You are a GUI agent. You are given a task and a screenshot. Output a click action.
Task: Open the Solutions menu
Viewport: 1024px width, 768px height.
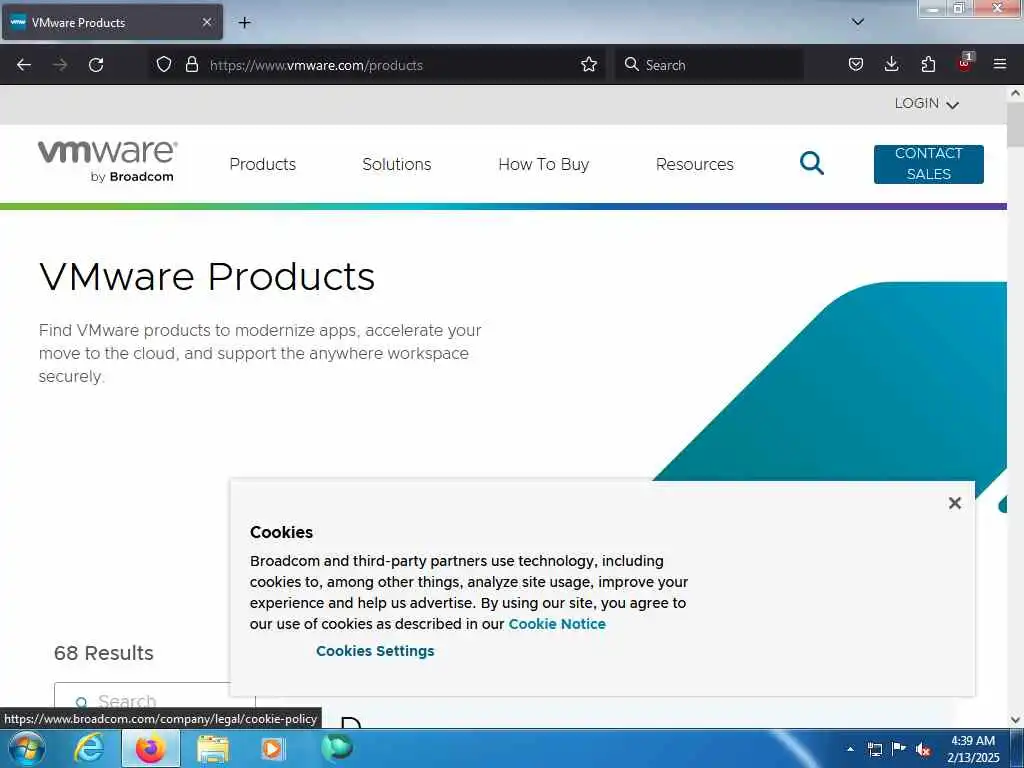click(x=396, y=164)
